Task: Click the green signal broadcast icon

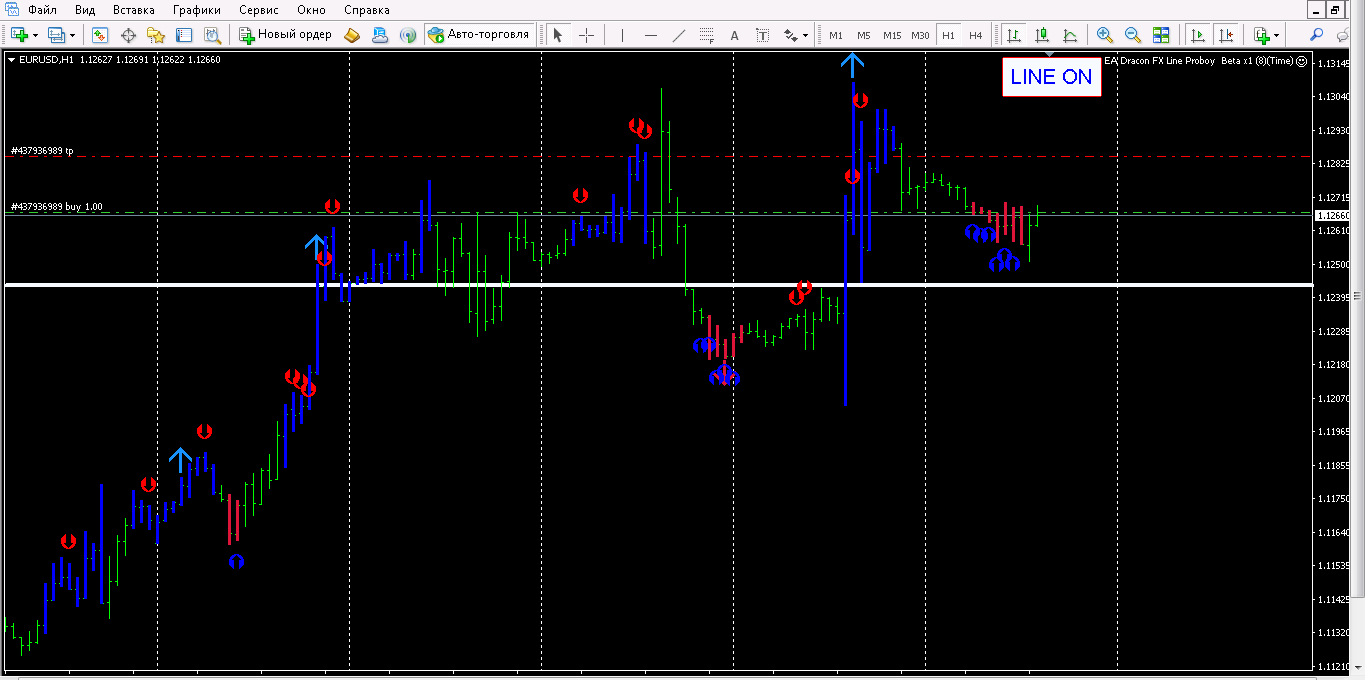Action: click(408, 35)
